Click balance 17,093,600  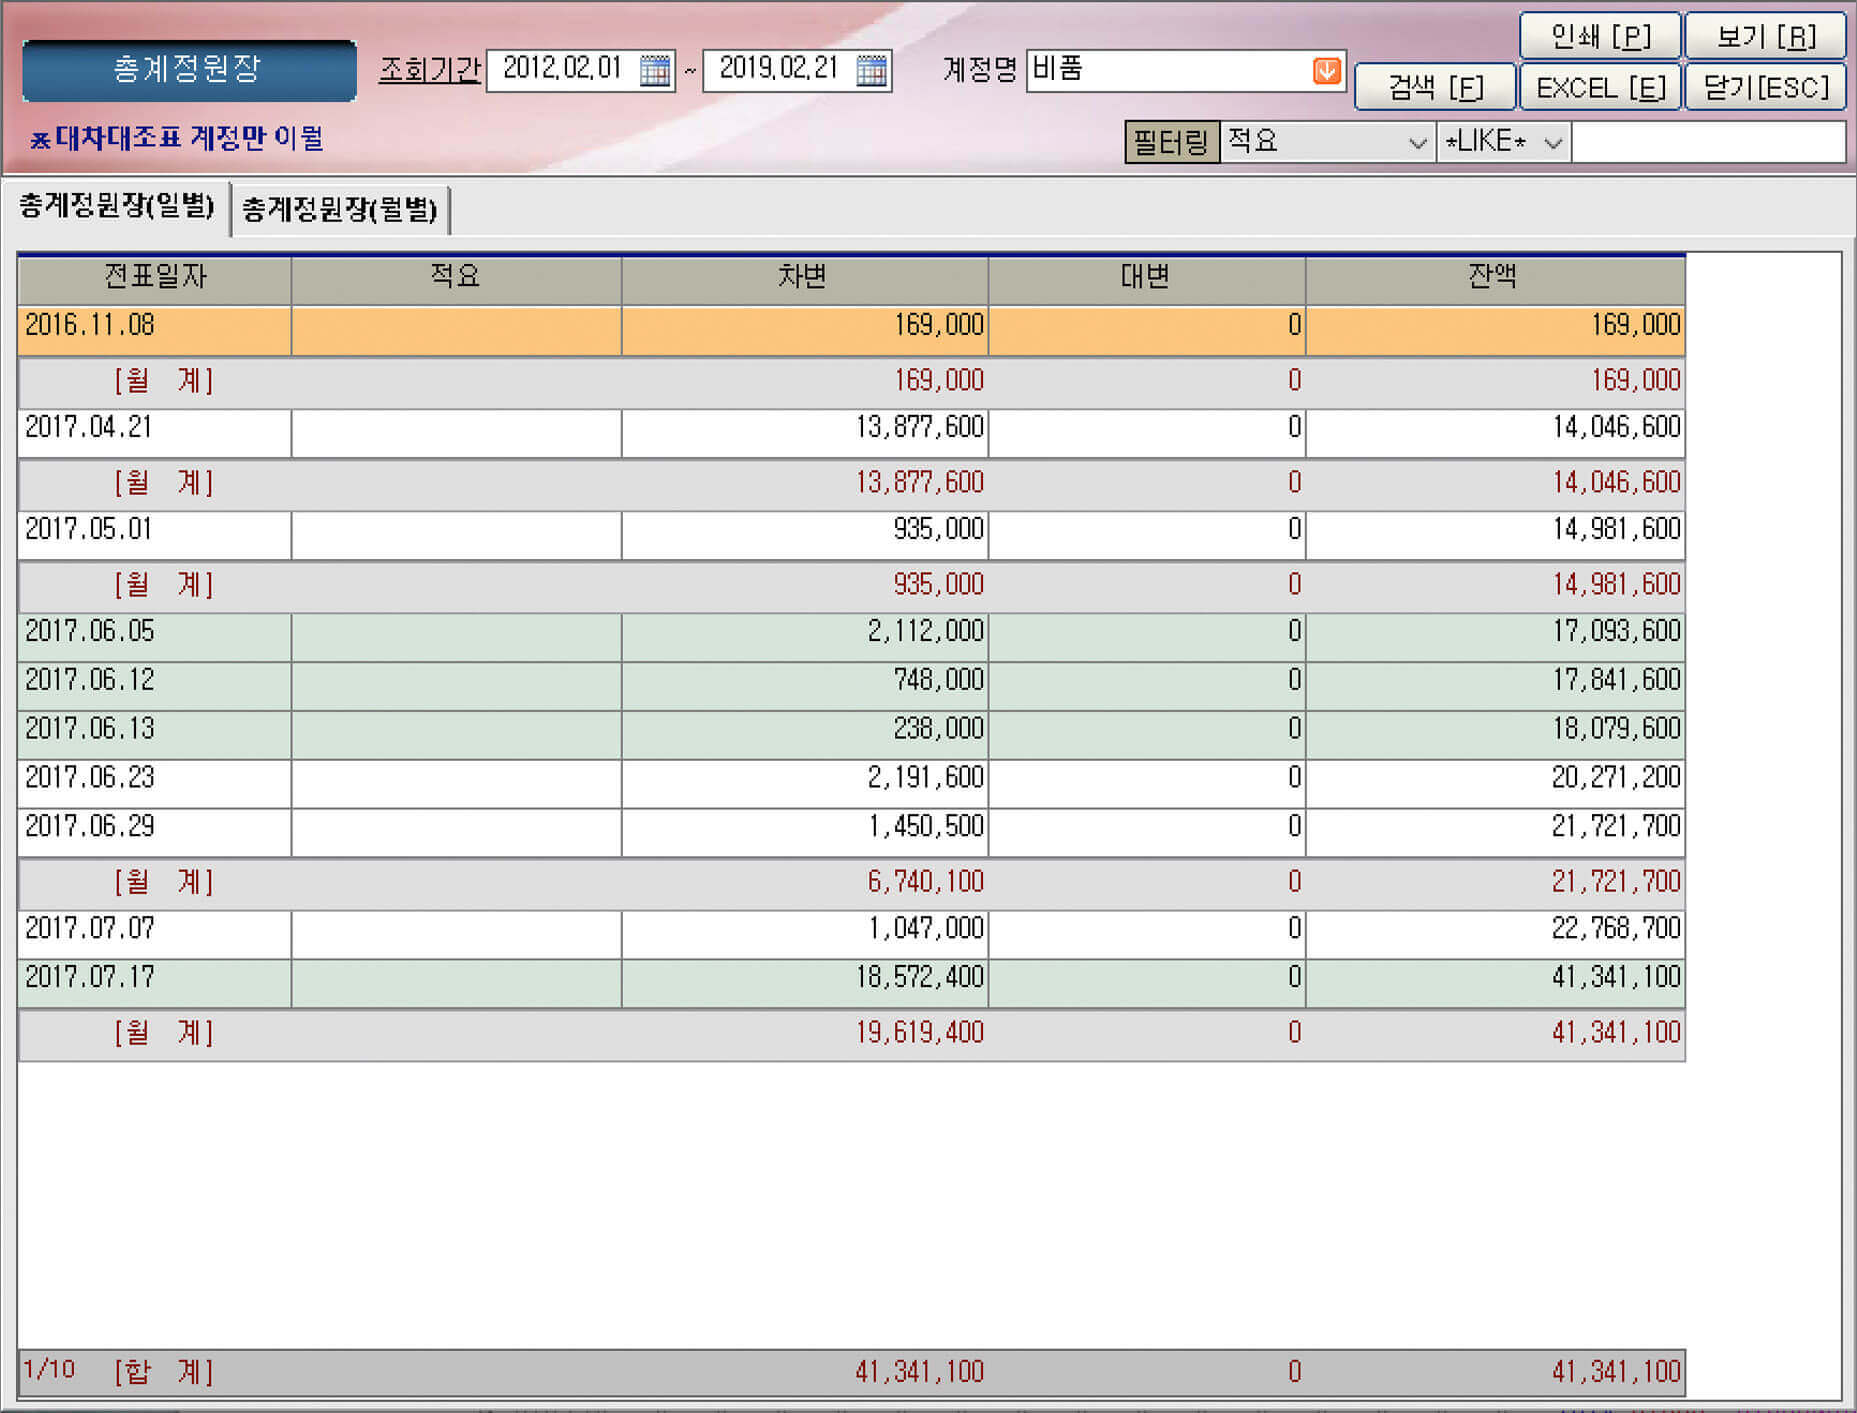[1617, 632]
